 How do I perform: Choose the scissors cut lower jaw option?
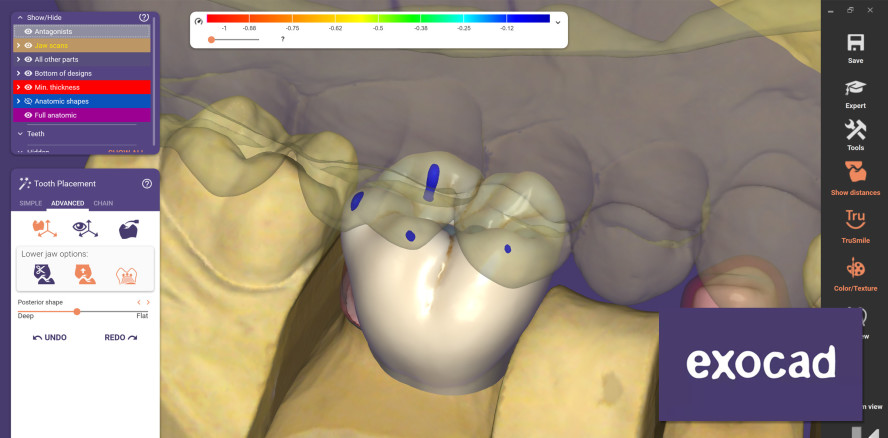[x=44, y=274]
